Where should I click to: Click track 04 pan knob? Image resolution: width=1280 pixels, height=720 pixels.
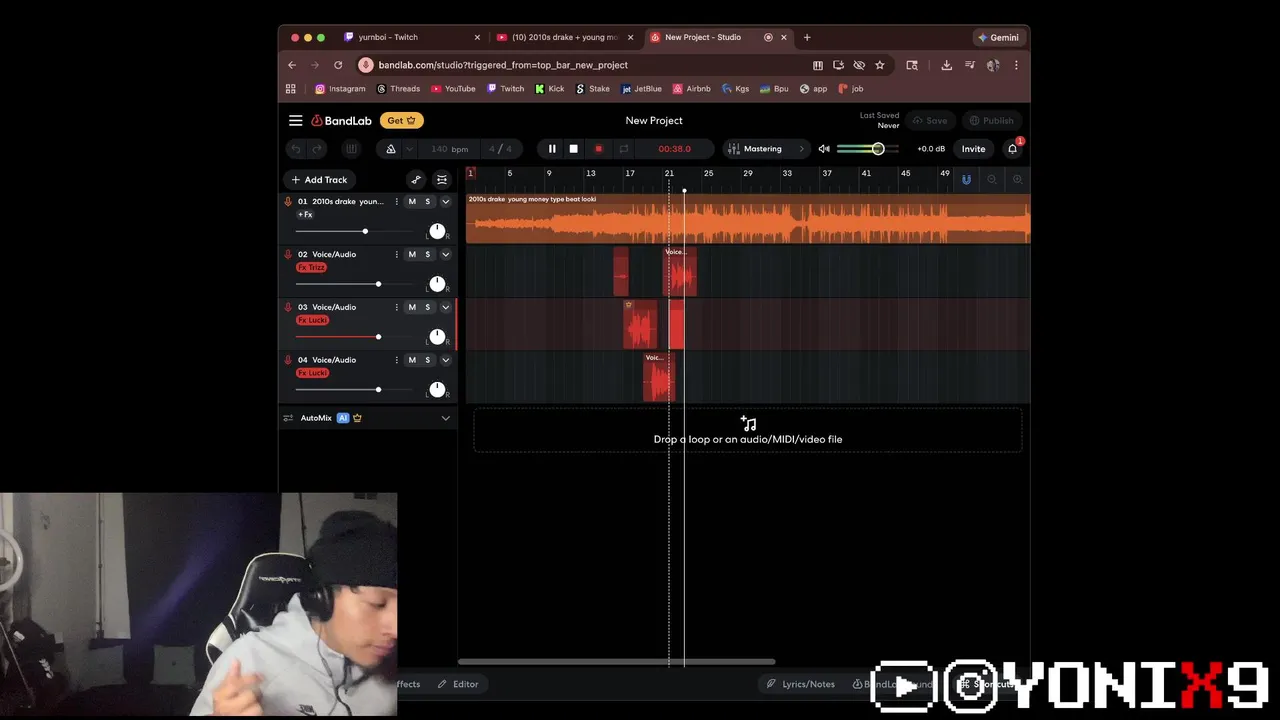pyautogui.click(x=437, y=390)
